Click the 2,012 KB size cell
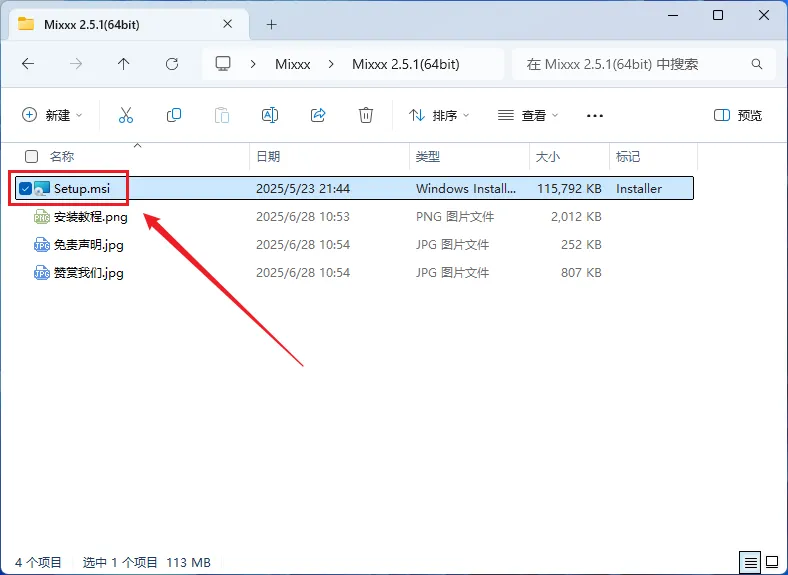 576,217
